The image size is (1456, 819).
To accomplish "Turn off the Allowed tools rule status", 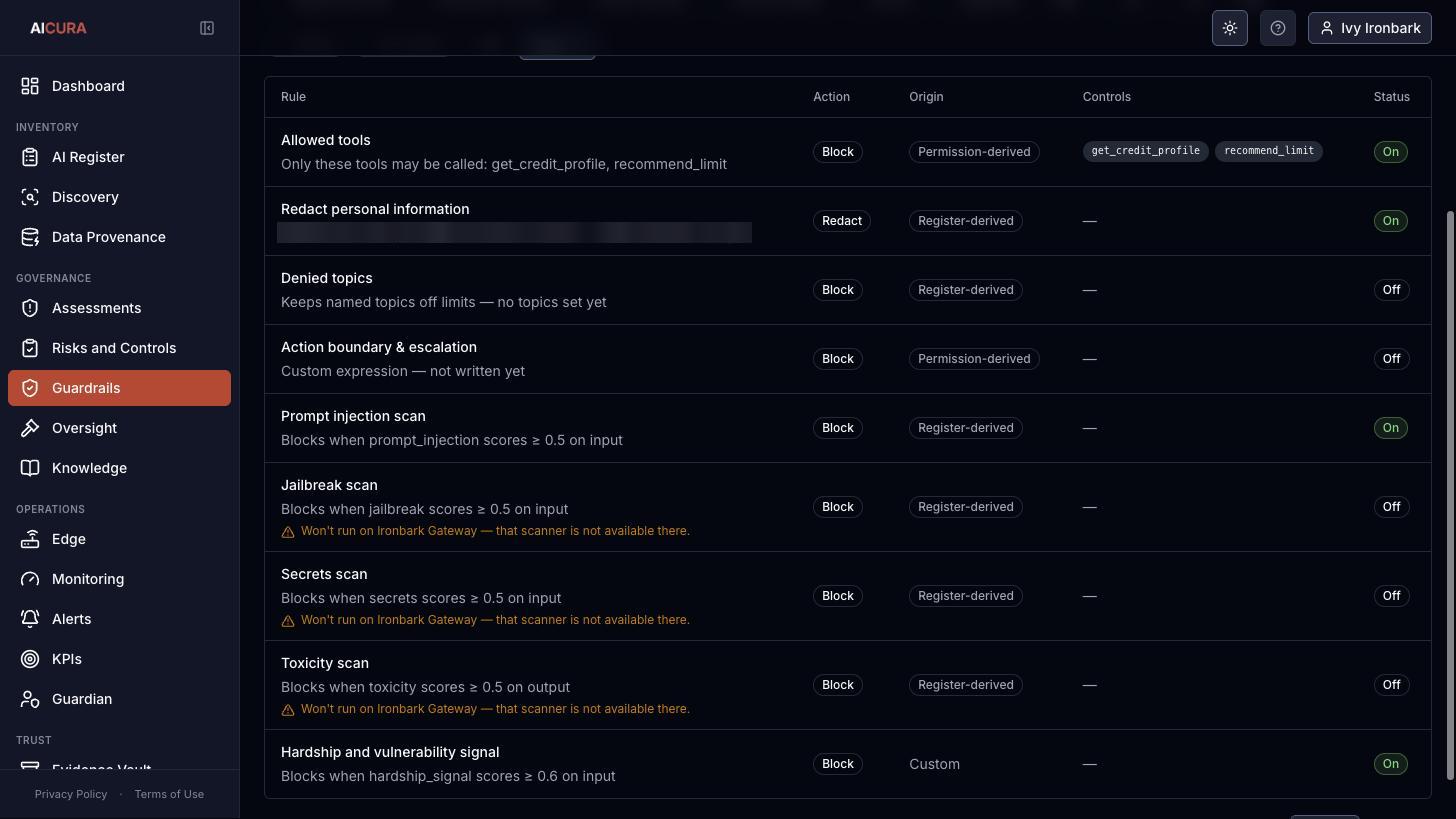I will [1390, 152].
